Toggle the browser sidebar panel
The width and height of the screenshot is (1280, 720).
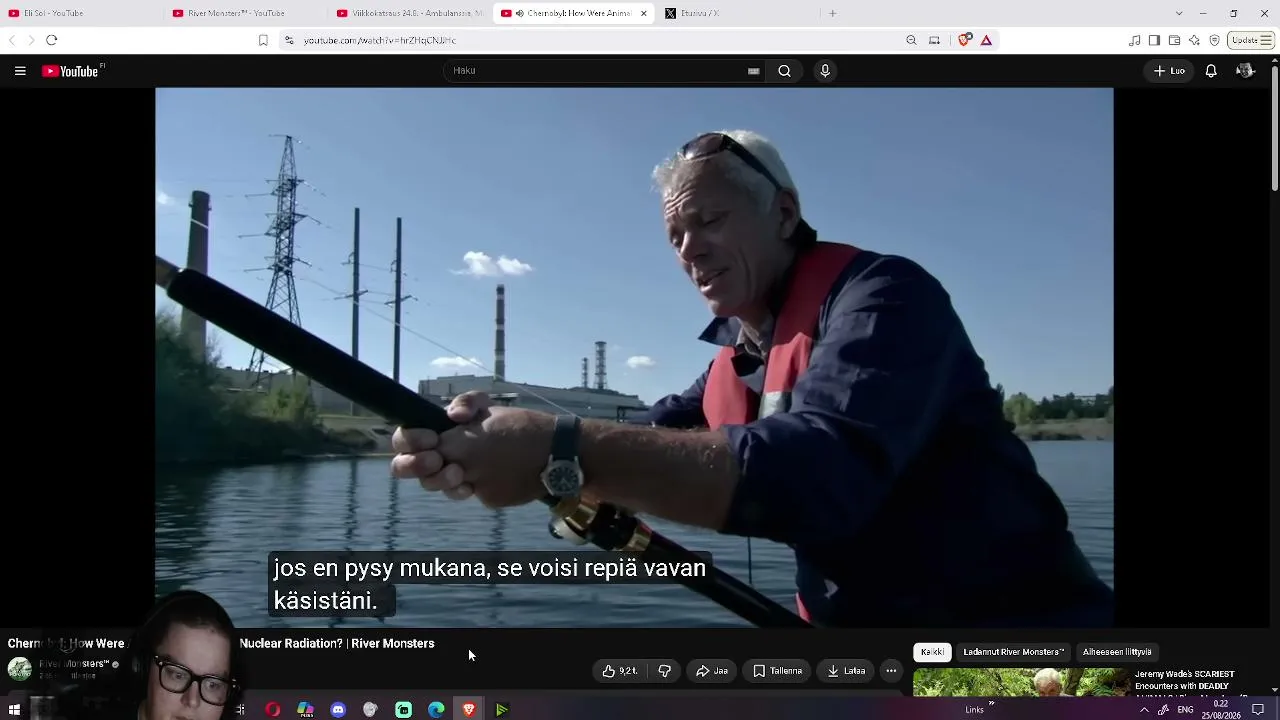pyautogui.click(x=1154, y=40)
